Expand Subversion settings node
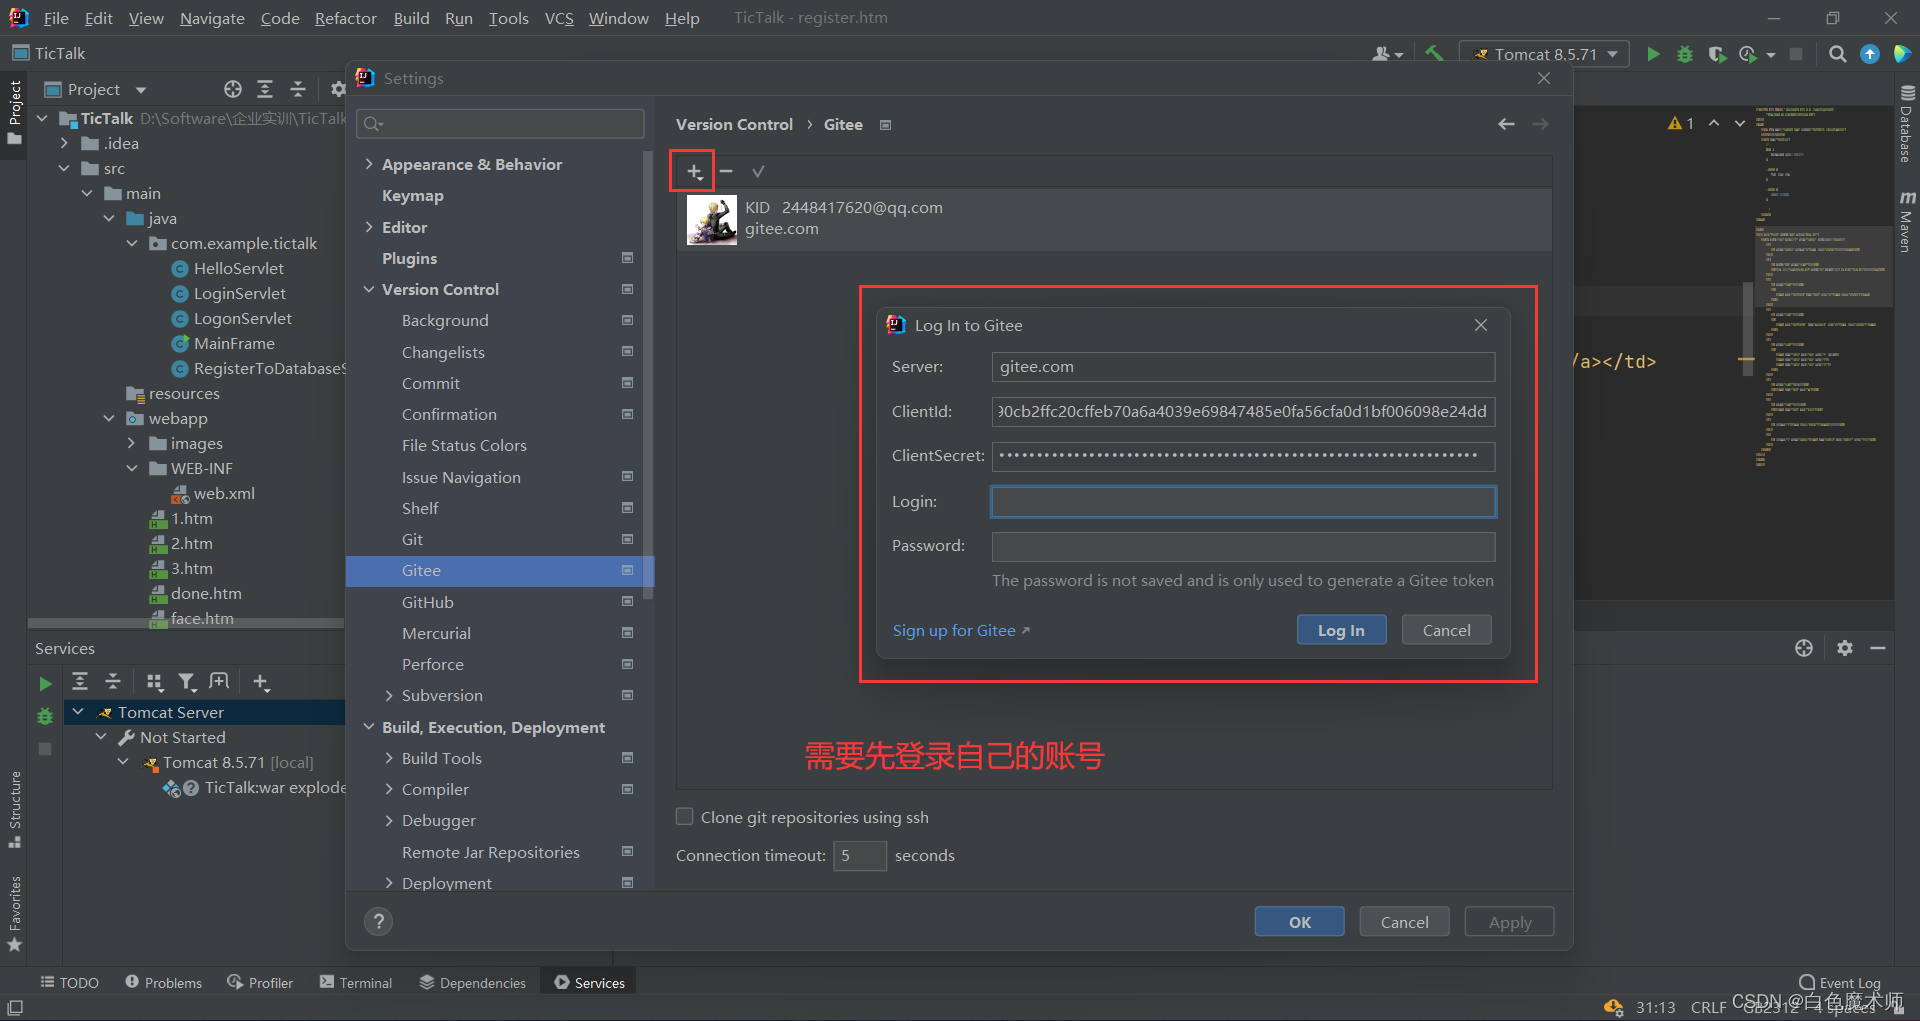 pyautogui.click(x=389, y=695)
